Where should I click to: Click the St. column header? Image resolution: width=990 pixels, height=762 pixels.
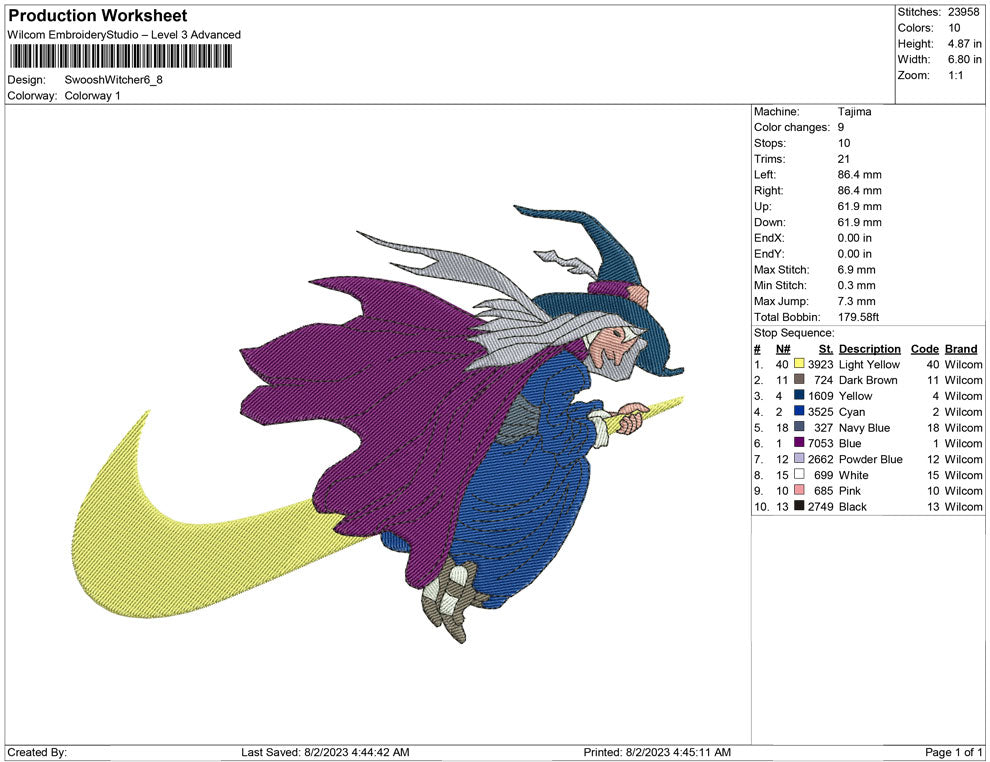(826, 348)
